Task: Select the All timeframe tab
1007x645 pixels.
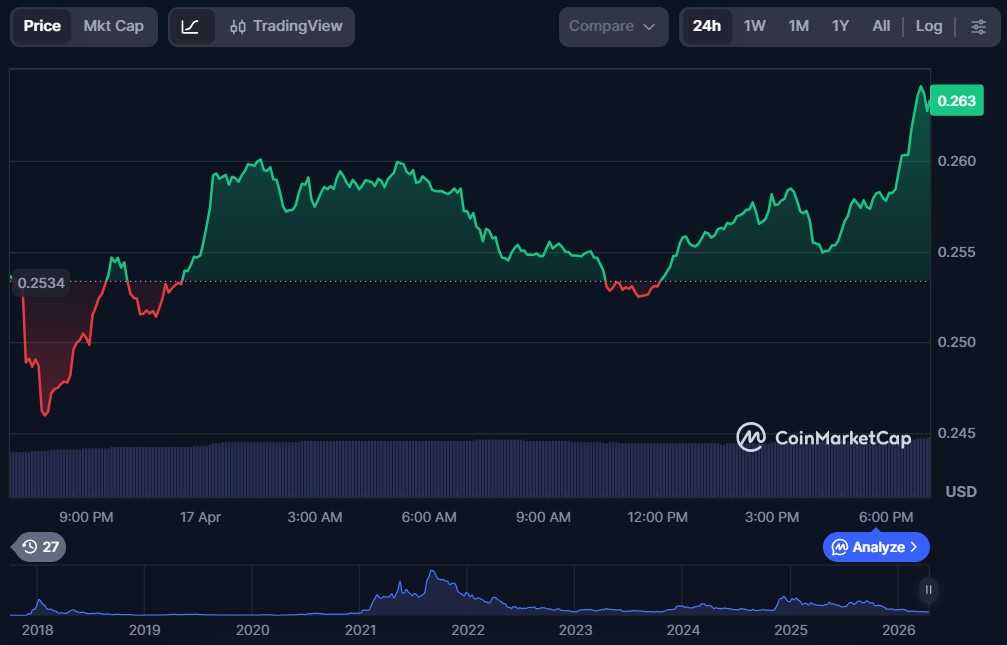Action: 880,26
